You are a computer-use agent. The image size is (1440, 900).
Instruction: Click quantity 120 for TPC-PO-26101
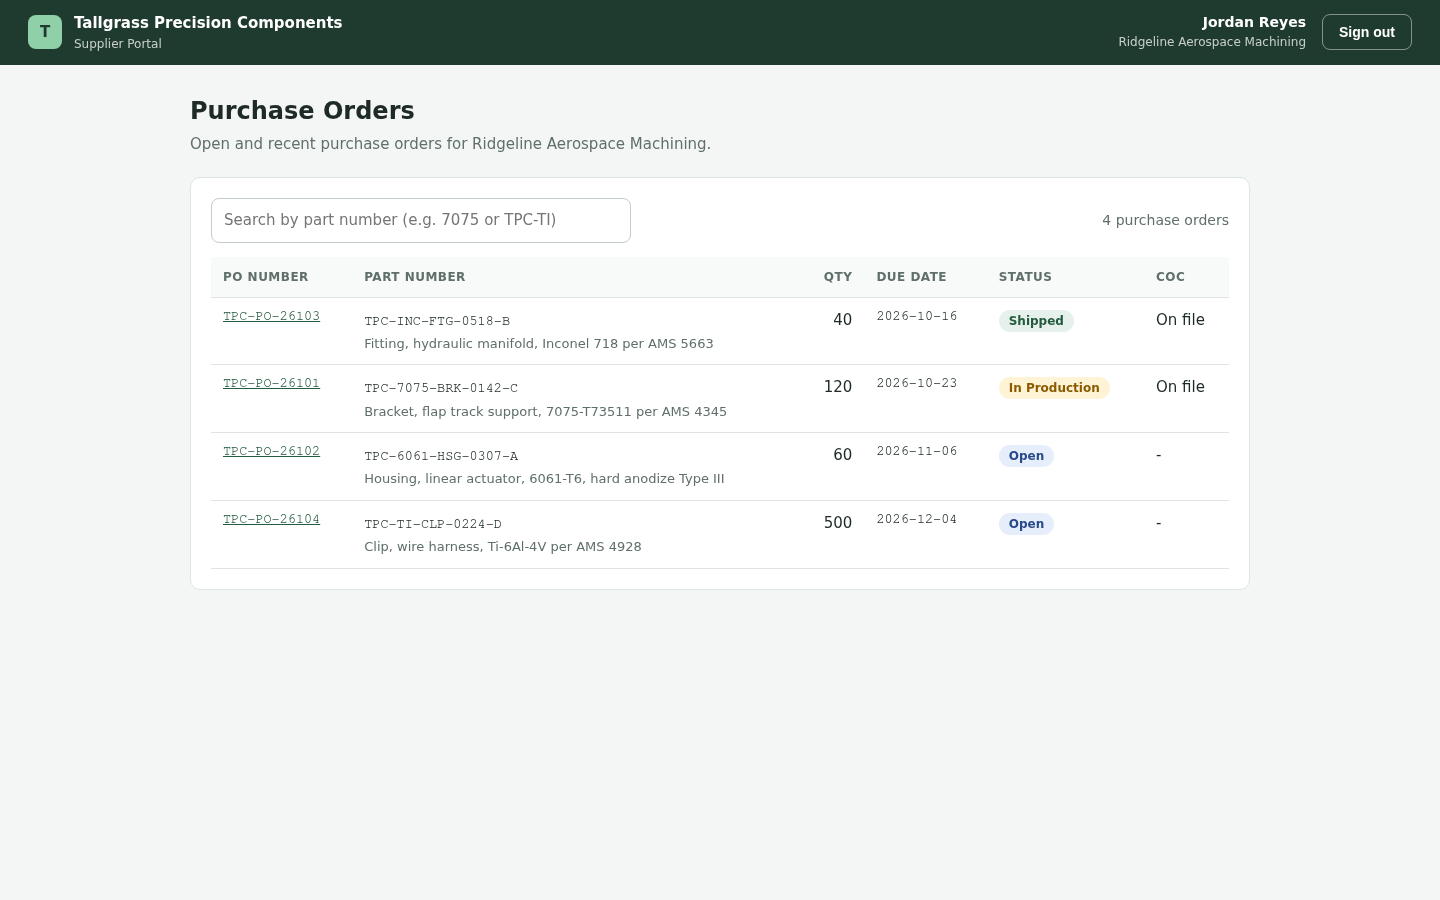[x=838, y=387]
